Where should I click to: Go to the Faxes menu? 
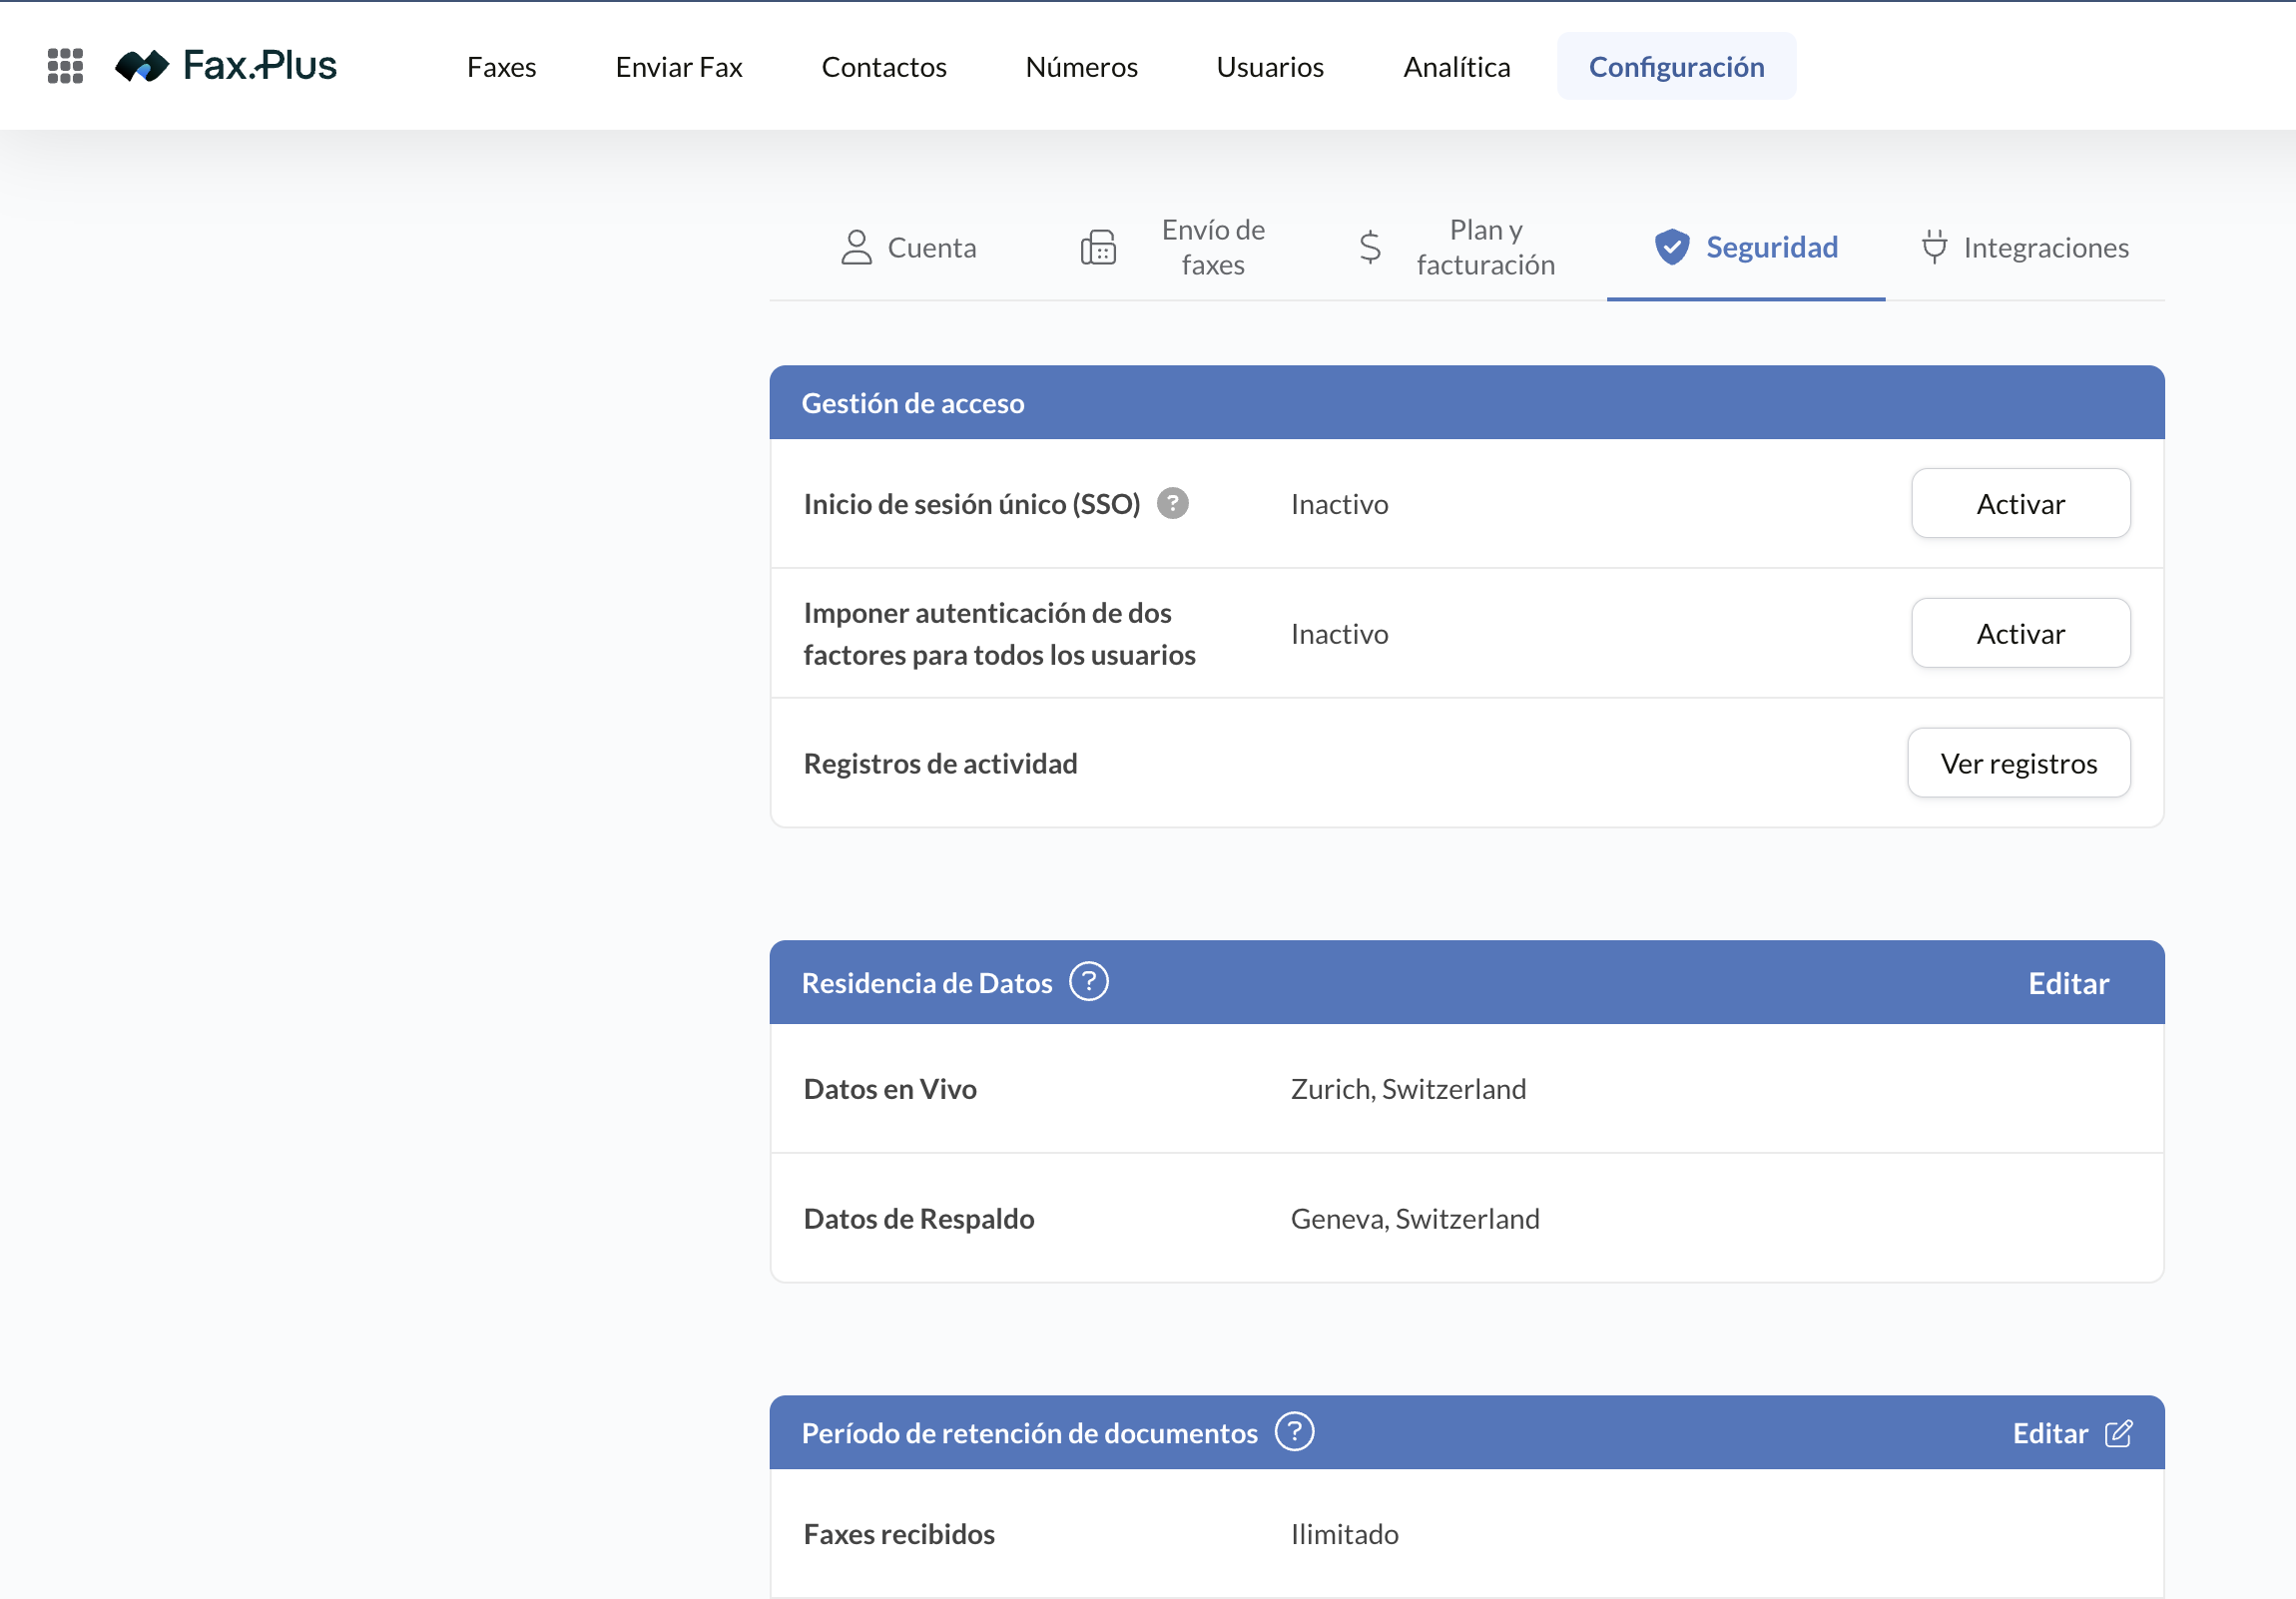[502, 67]
